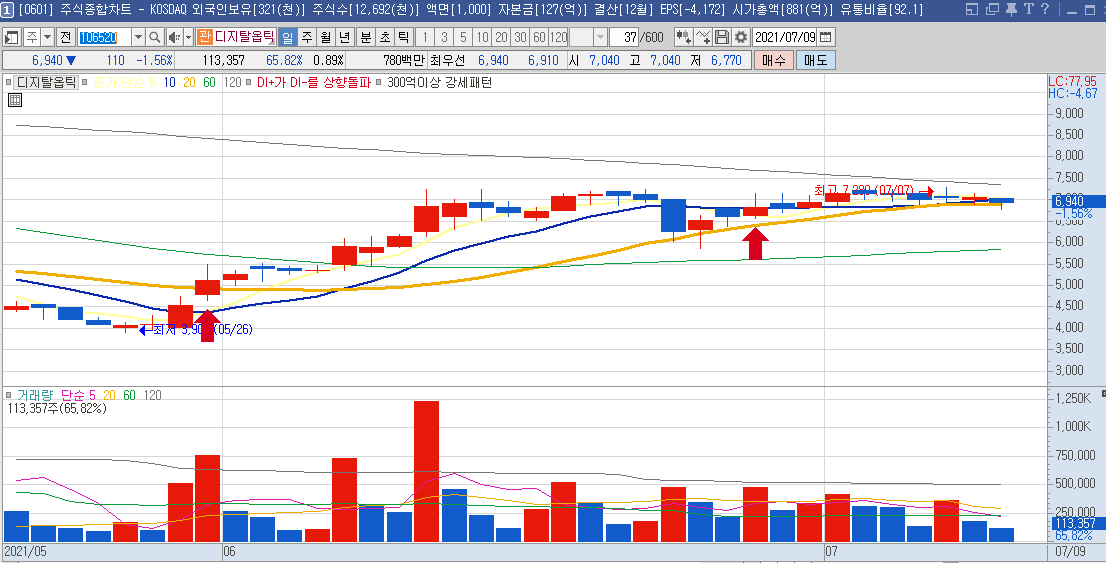Viewport: 1106px width, 563px height.
Task: Select interval button 120 in toolbar
Action: click(559, 37)
